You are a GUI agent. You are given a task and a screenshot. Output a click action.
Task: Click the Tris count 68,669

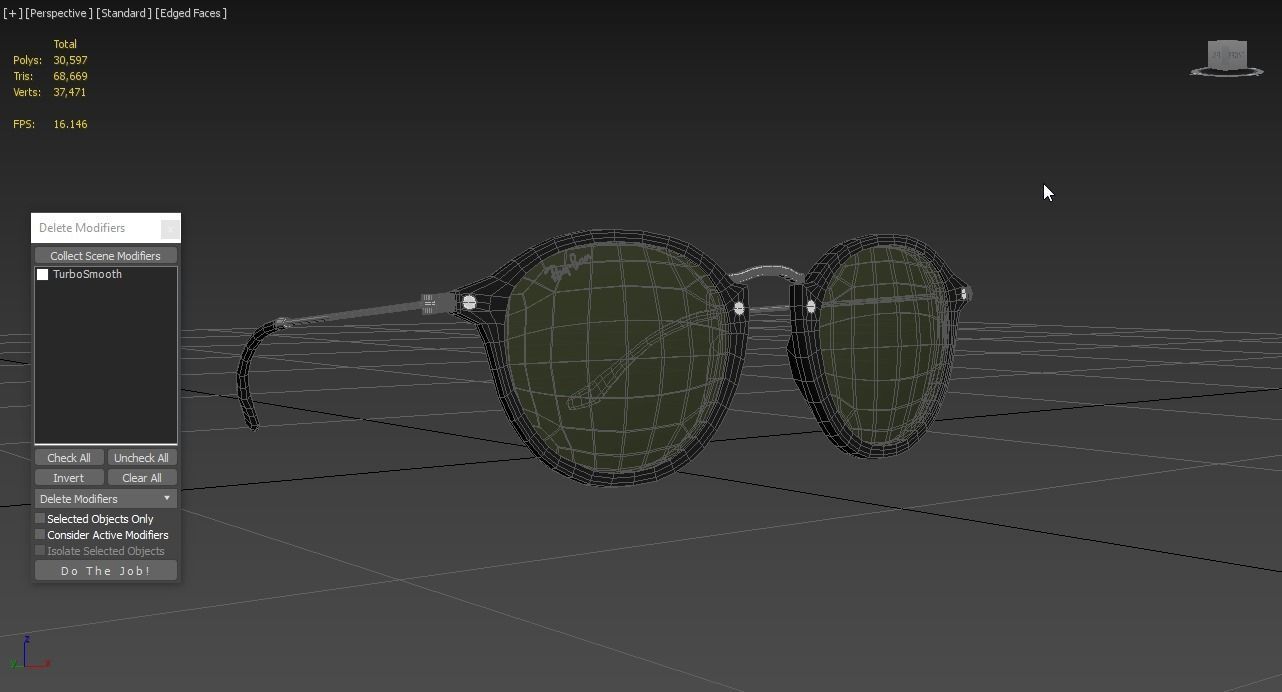70,76
